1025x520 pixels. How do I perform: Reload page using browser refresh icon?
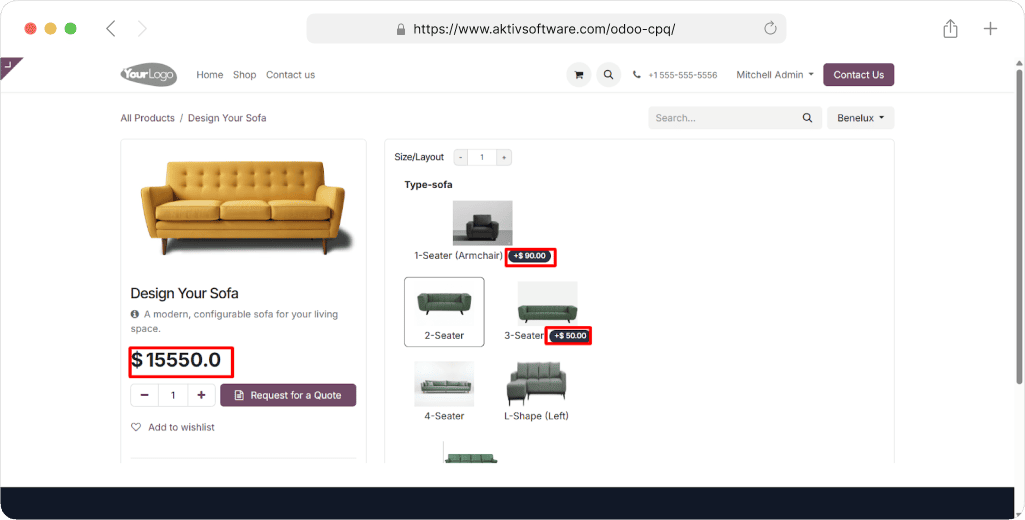[x=770, y=29]
